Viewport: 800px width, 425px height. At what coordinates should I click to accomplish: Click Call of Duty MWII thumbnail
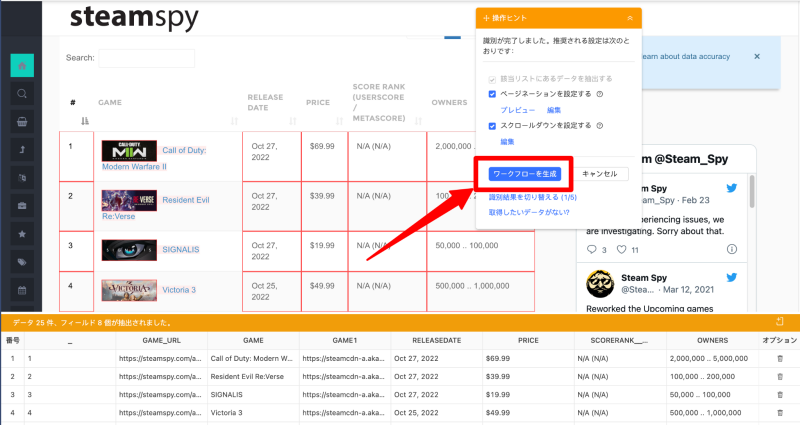point(129,151)
